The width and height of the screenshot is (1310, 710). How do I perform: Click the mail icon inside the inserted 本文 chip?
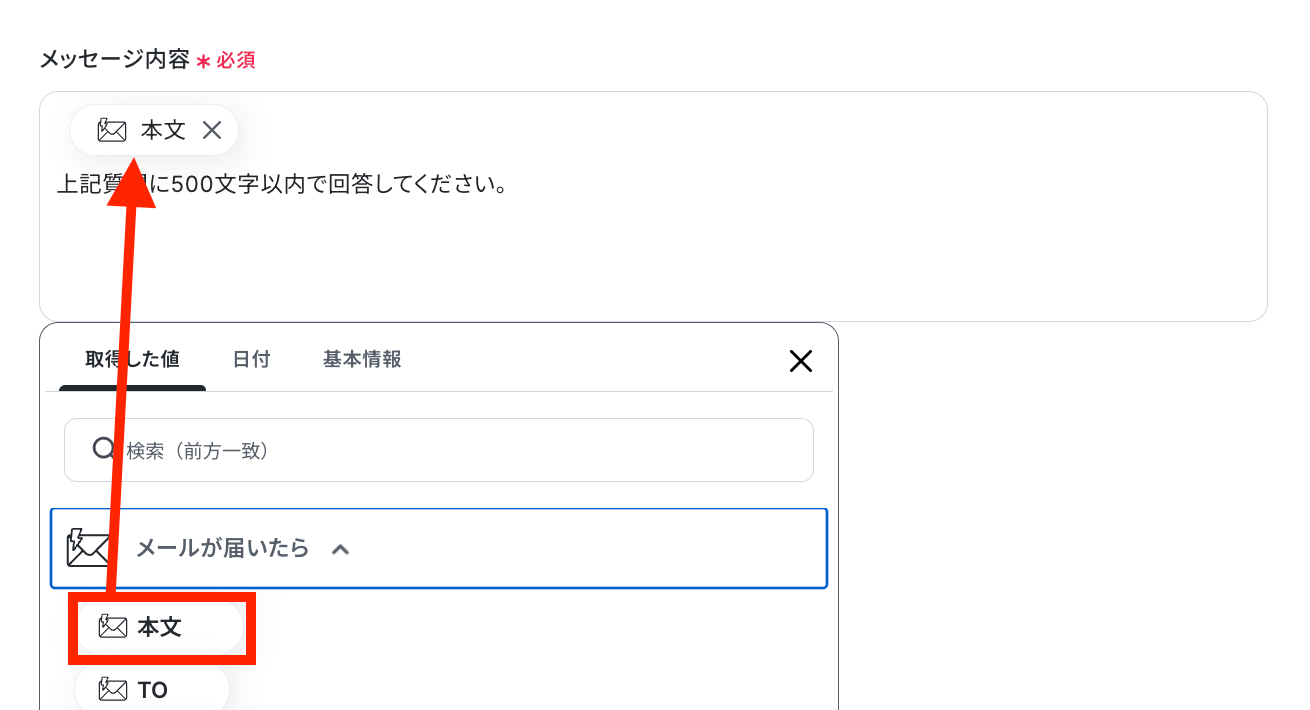[112, 130]
